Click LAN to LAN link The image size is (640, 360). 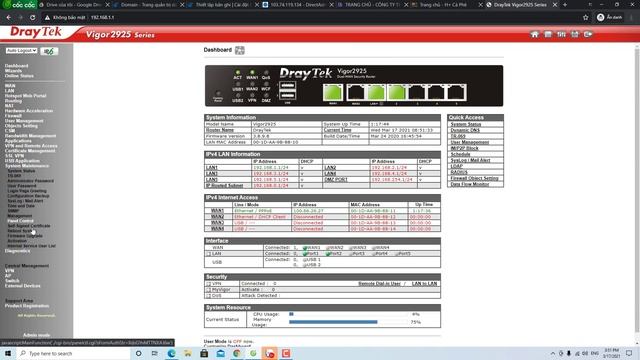tap(424, 284)
